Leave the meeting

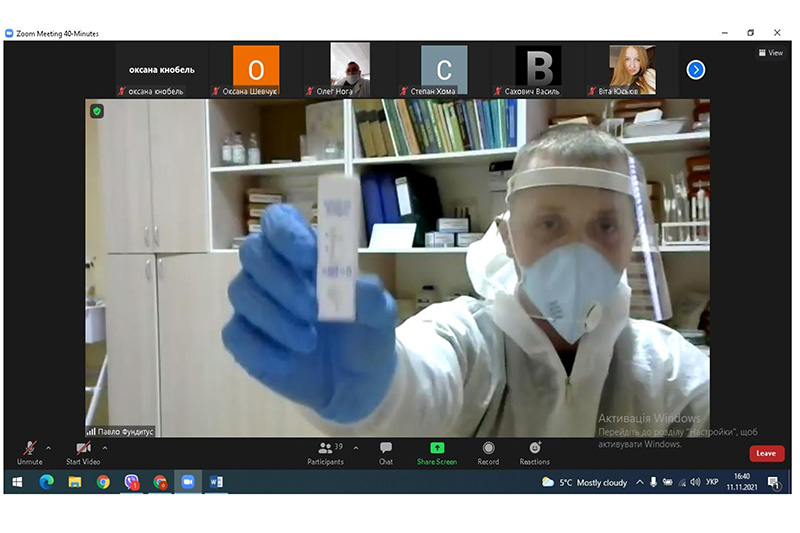(x=766, y=453)
